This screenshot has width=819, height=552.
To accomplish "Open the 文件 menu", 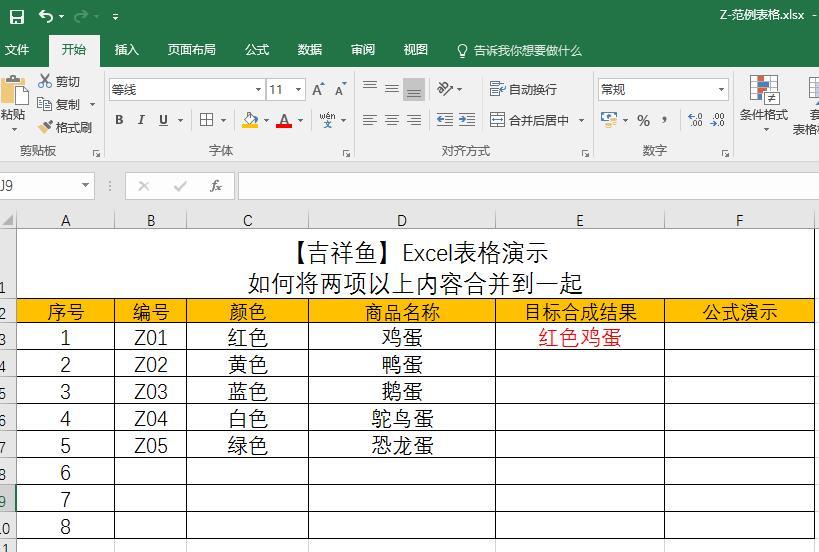I will pos(17,50).
